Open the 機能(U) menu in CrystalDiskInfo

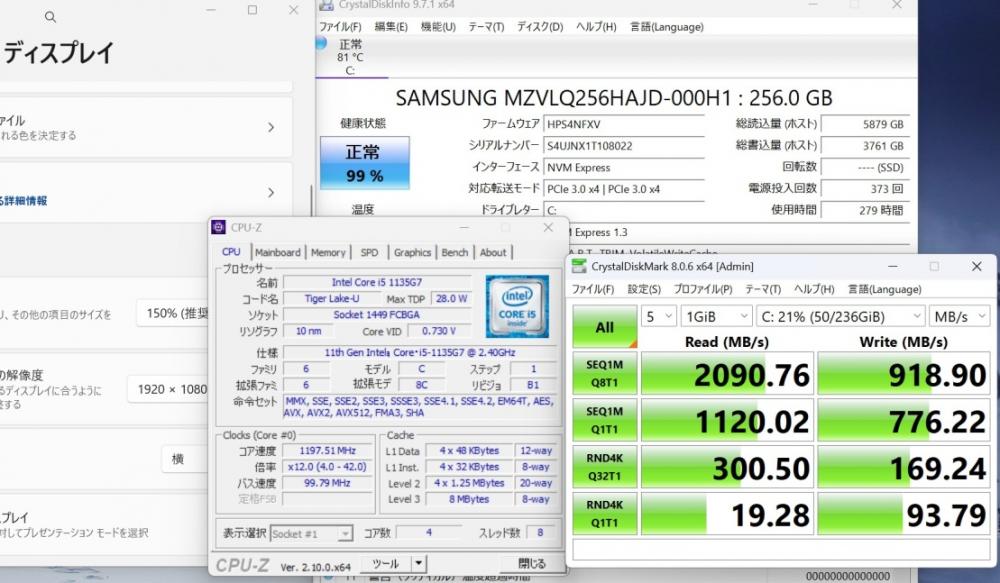438,27
